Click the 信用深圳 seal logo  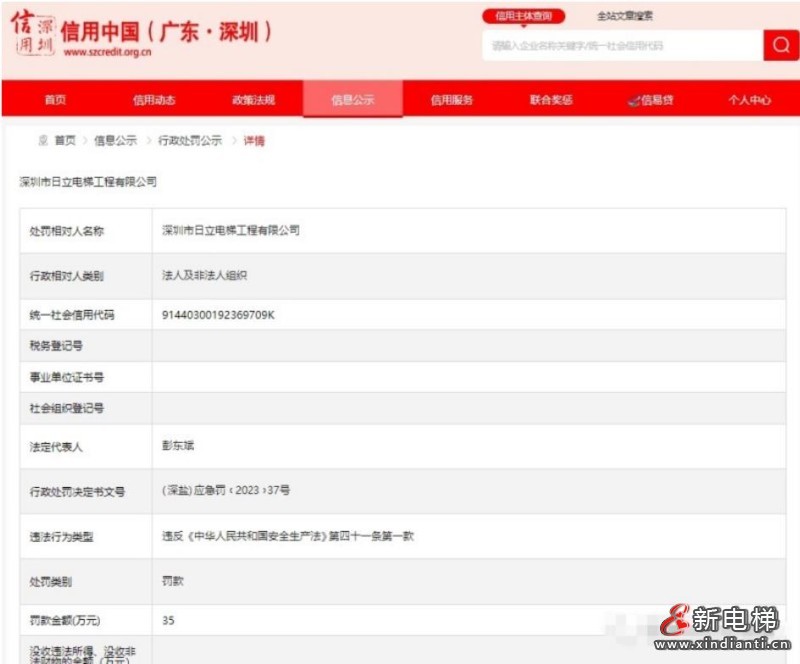[32, 35]
